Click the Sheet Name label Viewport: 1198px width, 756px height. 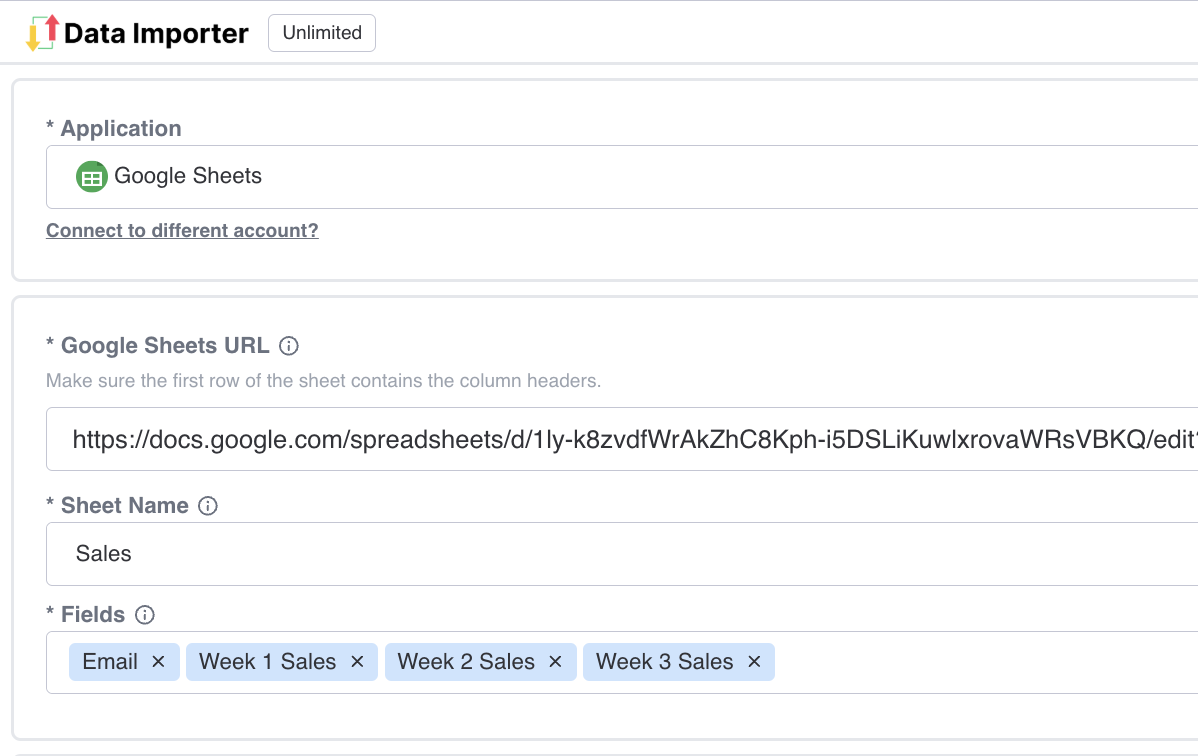(125, 505)
